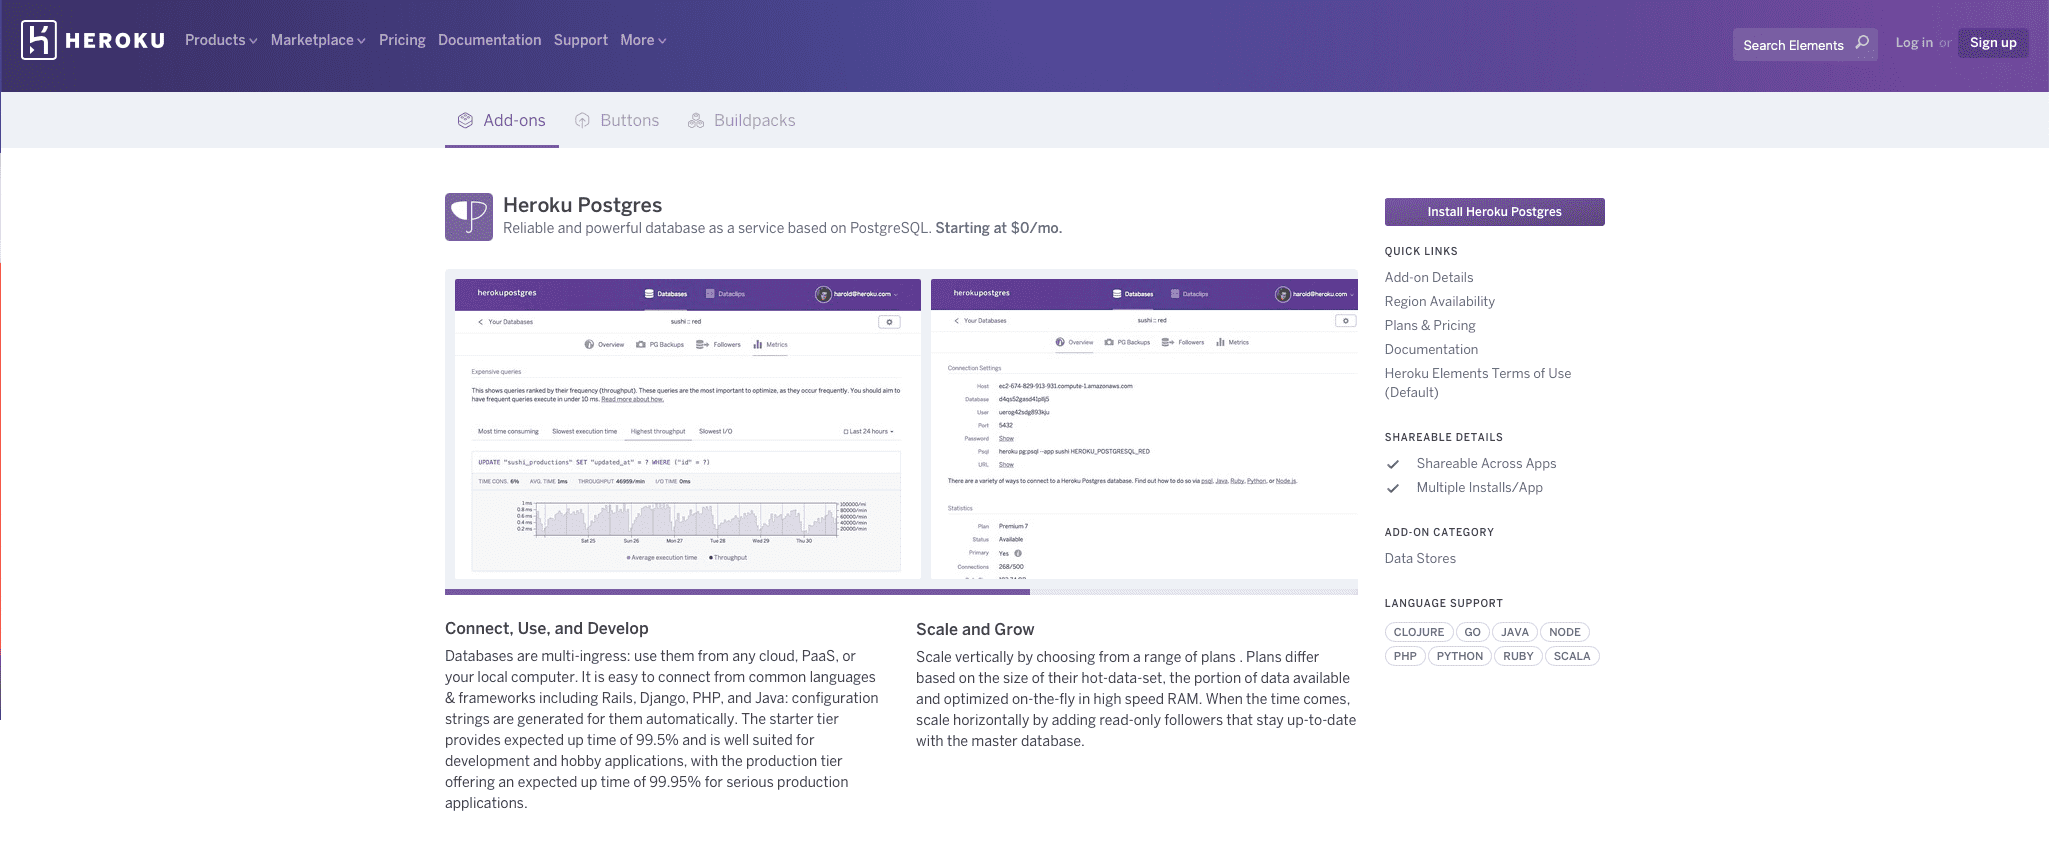Open the Pricing menu item
The width and height of the screenshot is (2049, 842).
[402, 40]
